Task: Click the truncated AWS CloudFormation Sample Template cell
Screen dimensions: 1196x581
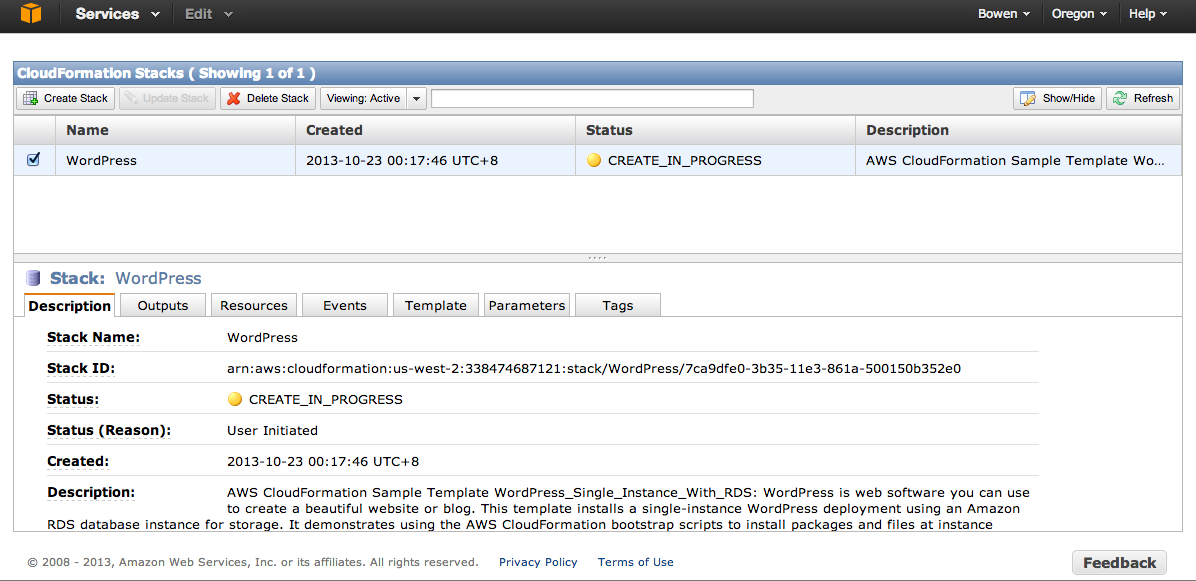Action: (1019, 161)
